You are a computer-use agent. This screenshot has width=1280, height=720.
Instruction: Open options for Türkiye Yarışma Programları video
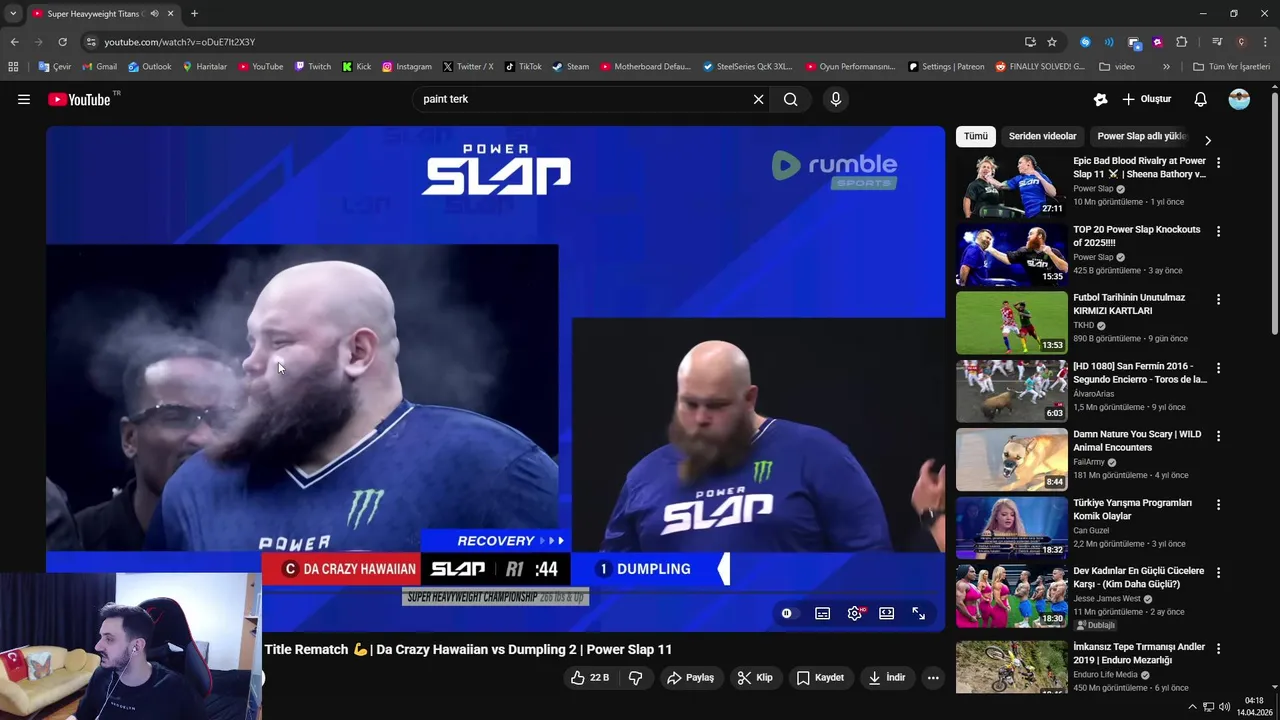pos(1218,504)
